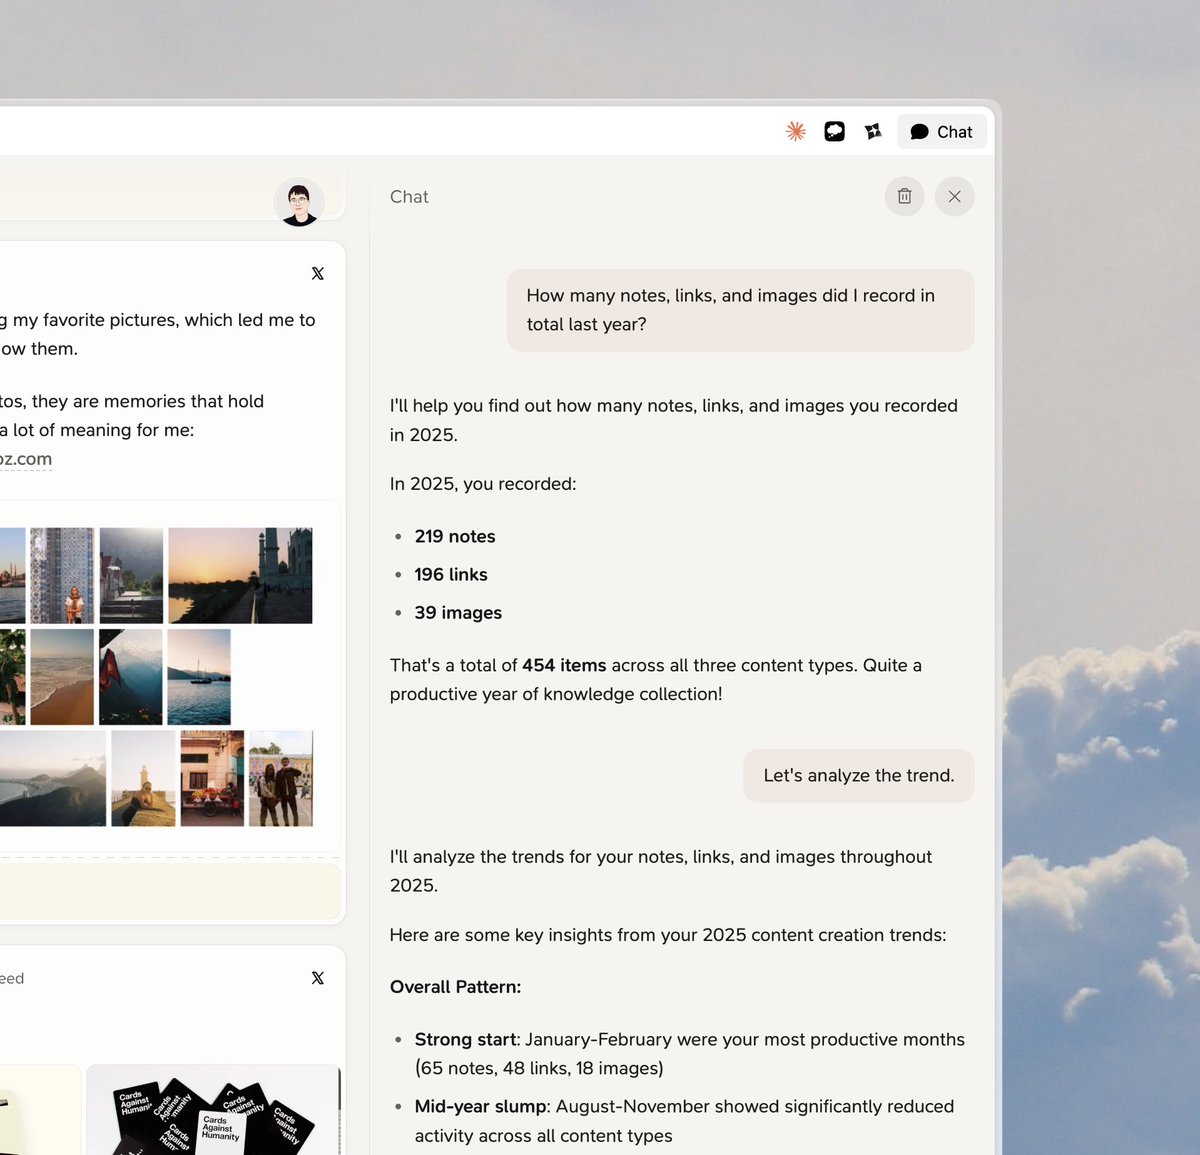
Task: Open the beach waves photo
Action: tap(62, 677)
